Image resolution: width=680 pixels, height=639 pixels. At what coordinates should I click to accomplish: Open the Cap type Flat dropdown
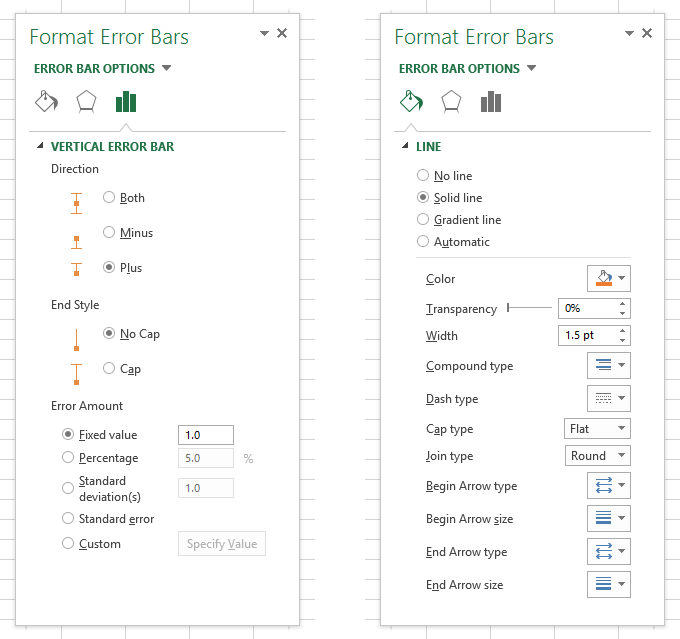[x=597, y=429]
